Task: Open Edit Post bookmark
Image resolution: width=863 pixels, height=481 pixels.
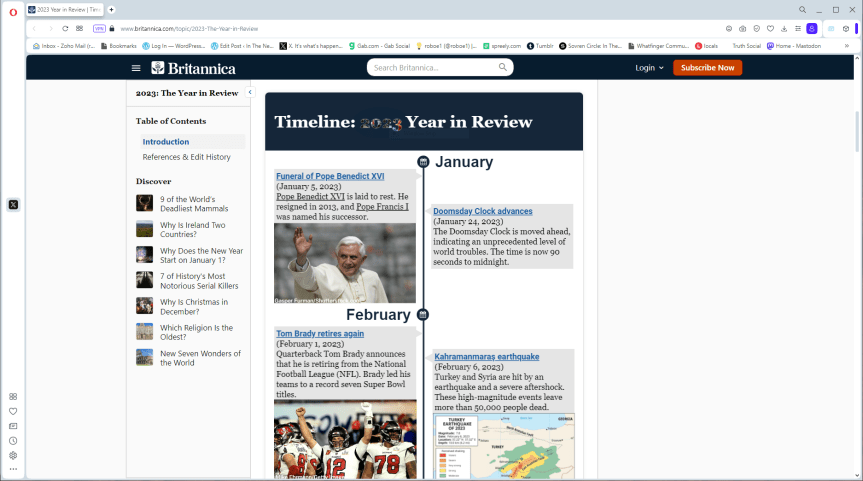Action: tap(242, 46)
